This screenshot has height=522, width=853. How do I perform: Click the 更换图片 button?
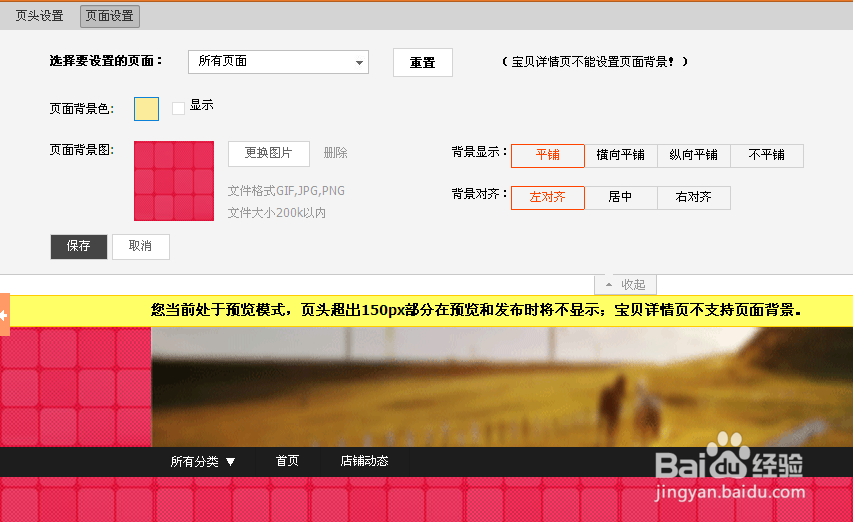(x=269, y=153)
